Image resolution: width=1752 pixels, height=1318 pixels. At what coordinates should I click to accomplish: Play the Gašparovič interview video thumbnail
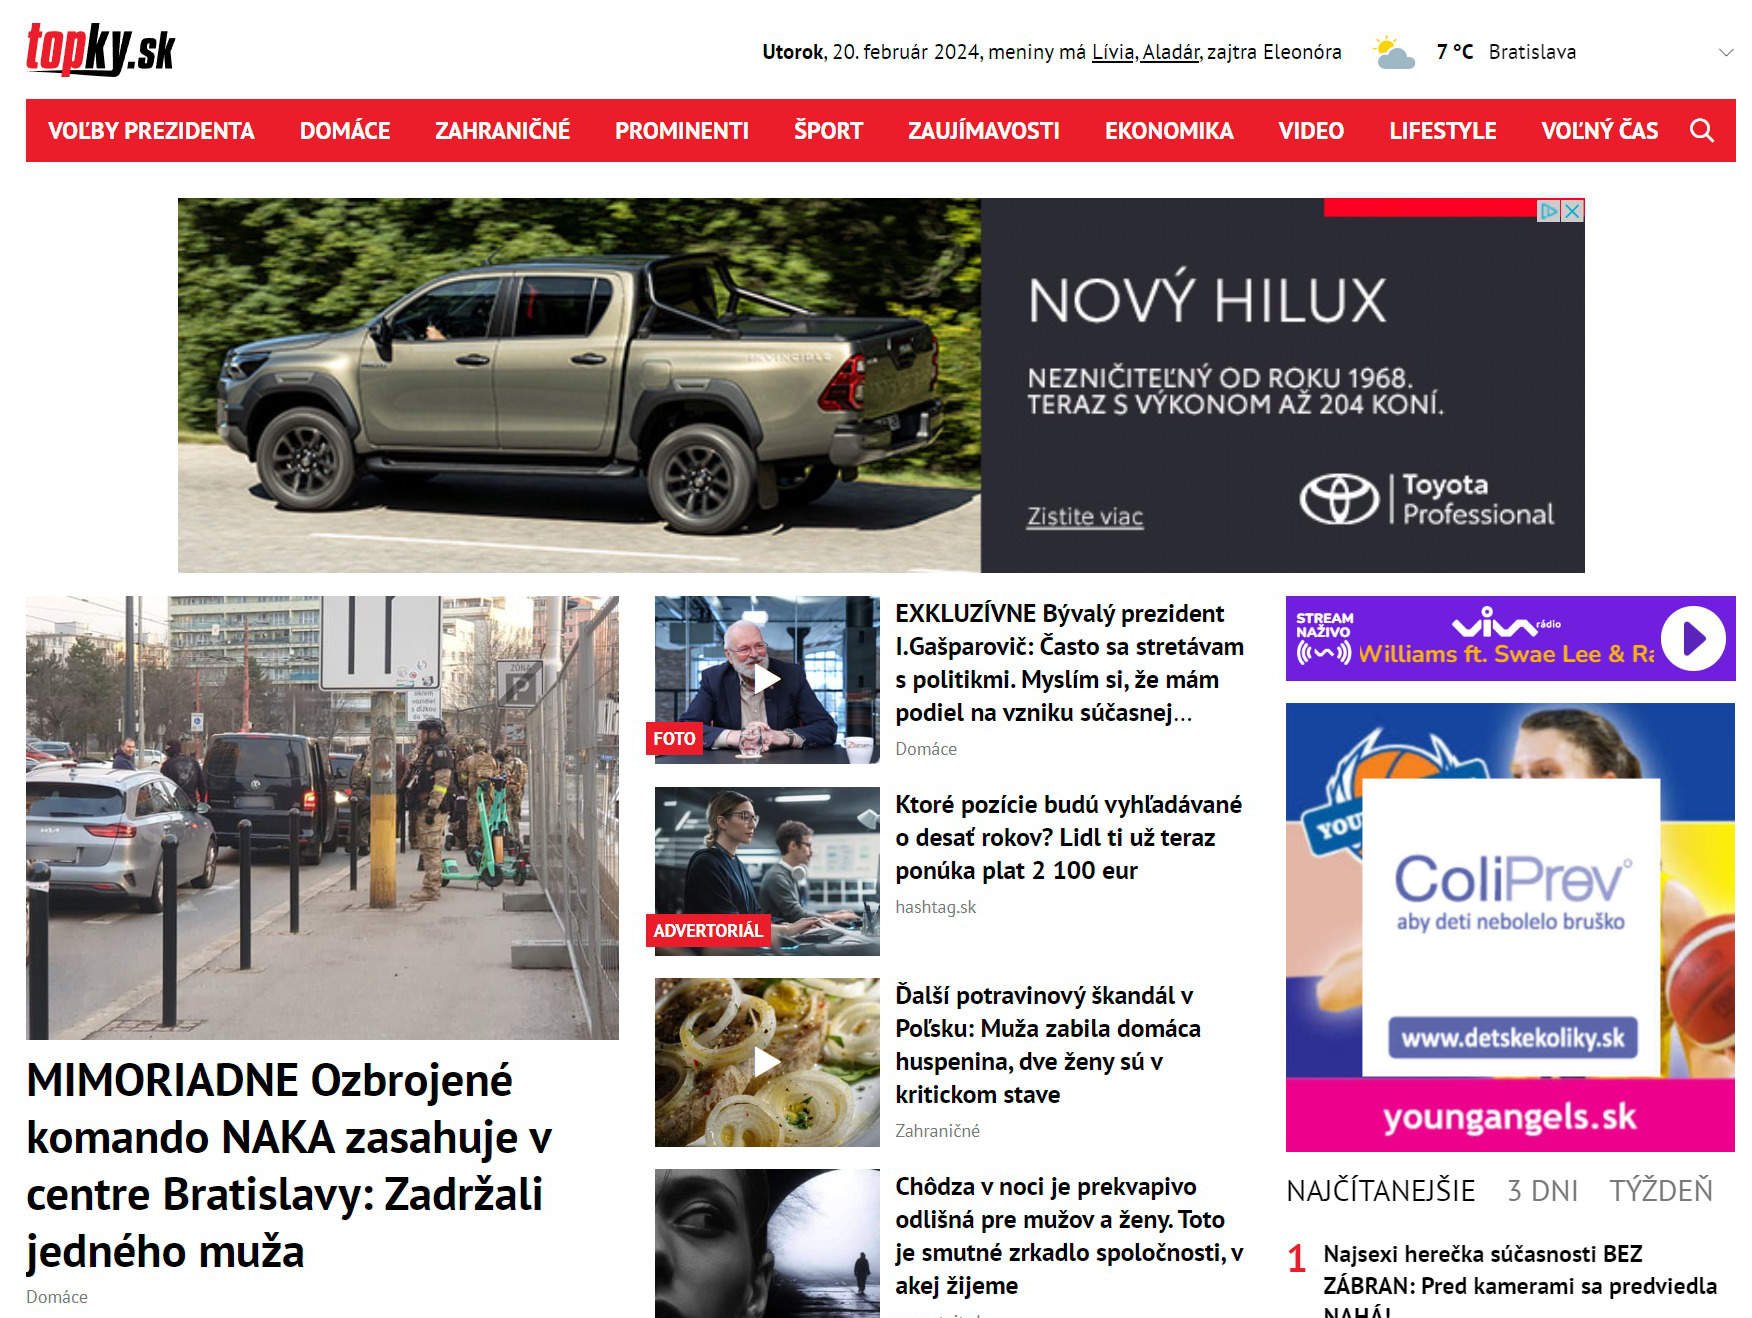pos(766,680)
